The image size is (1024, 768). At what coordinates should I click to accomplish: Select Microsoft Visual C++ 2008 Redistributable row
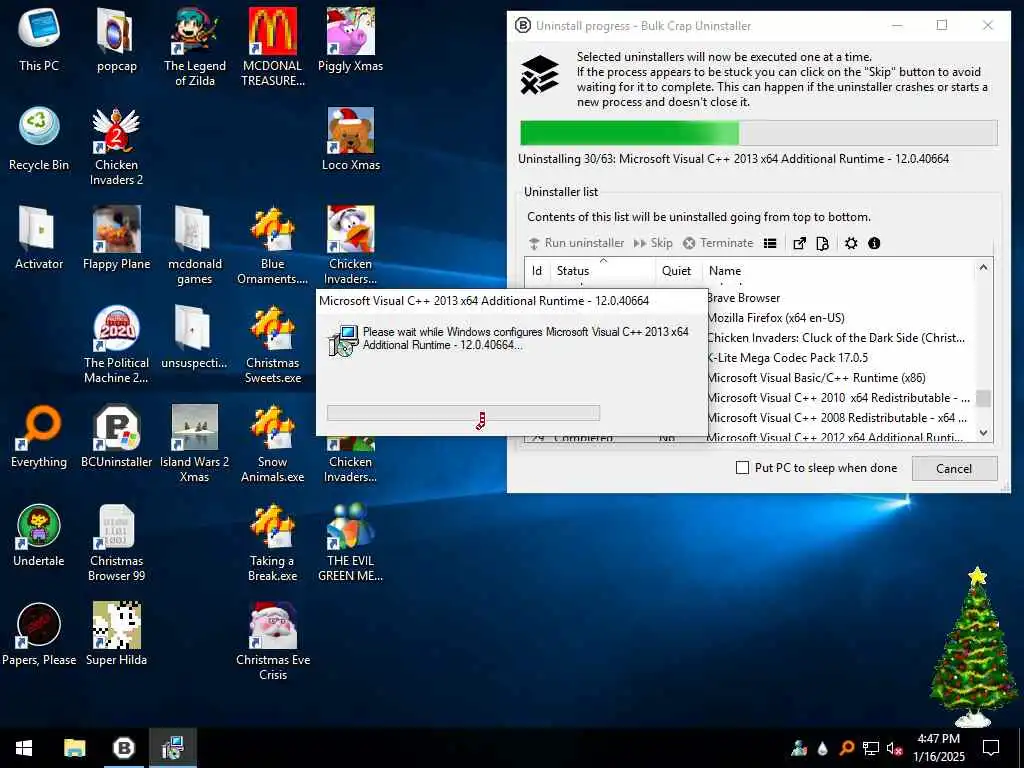pyautogui.click(x=841, y=418)
